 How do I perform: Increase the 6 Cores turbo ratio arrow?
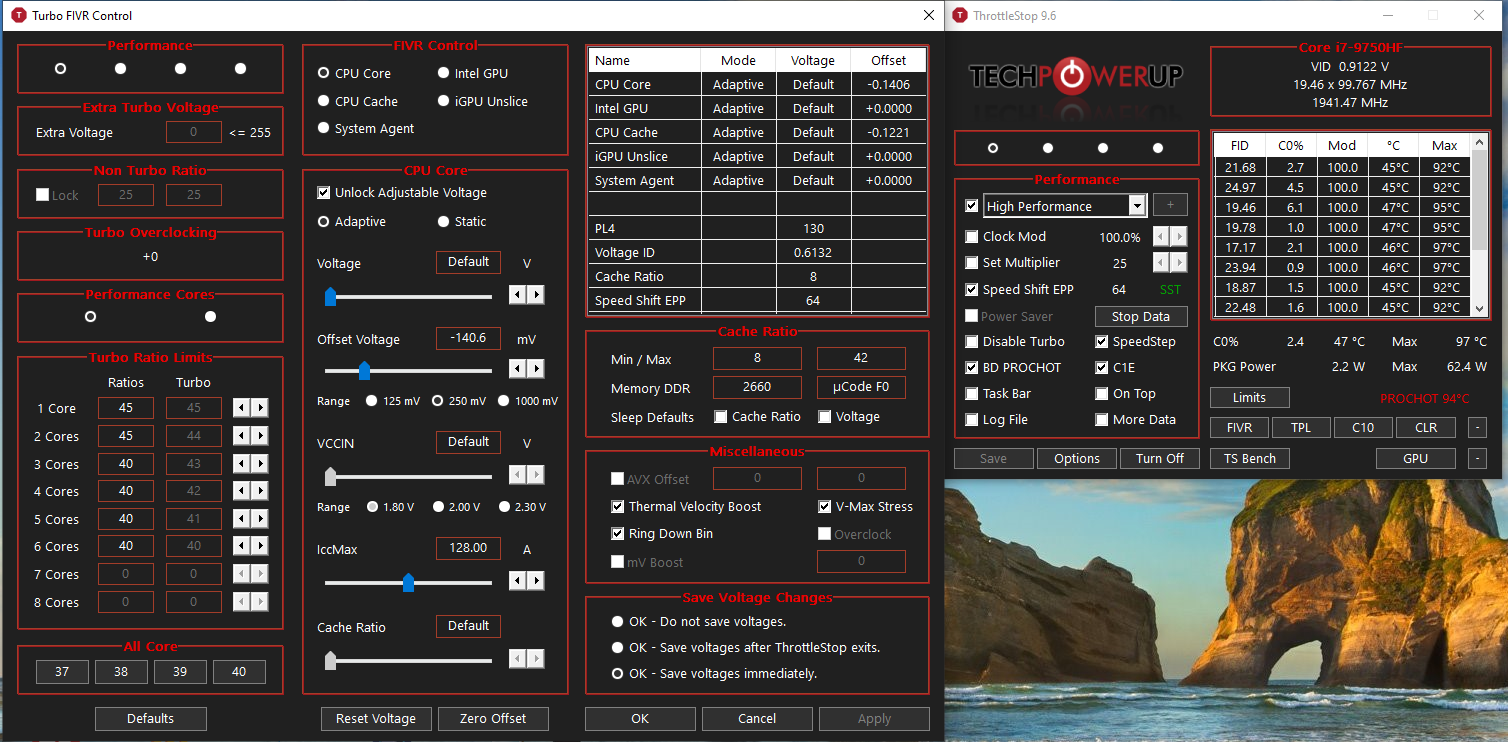click(x=260, y=546)
